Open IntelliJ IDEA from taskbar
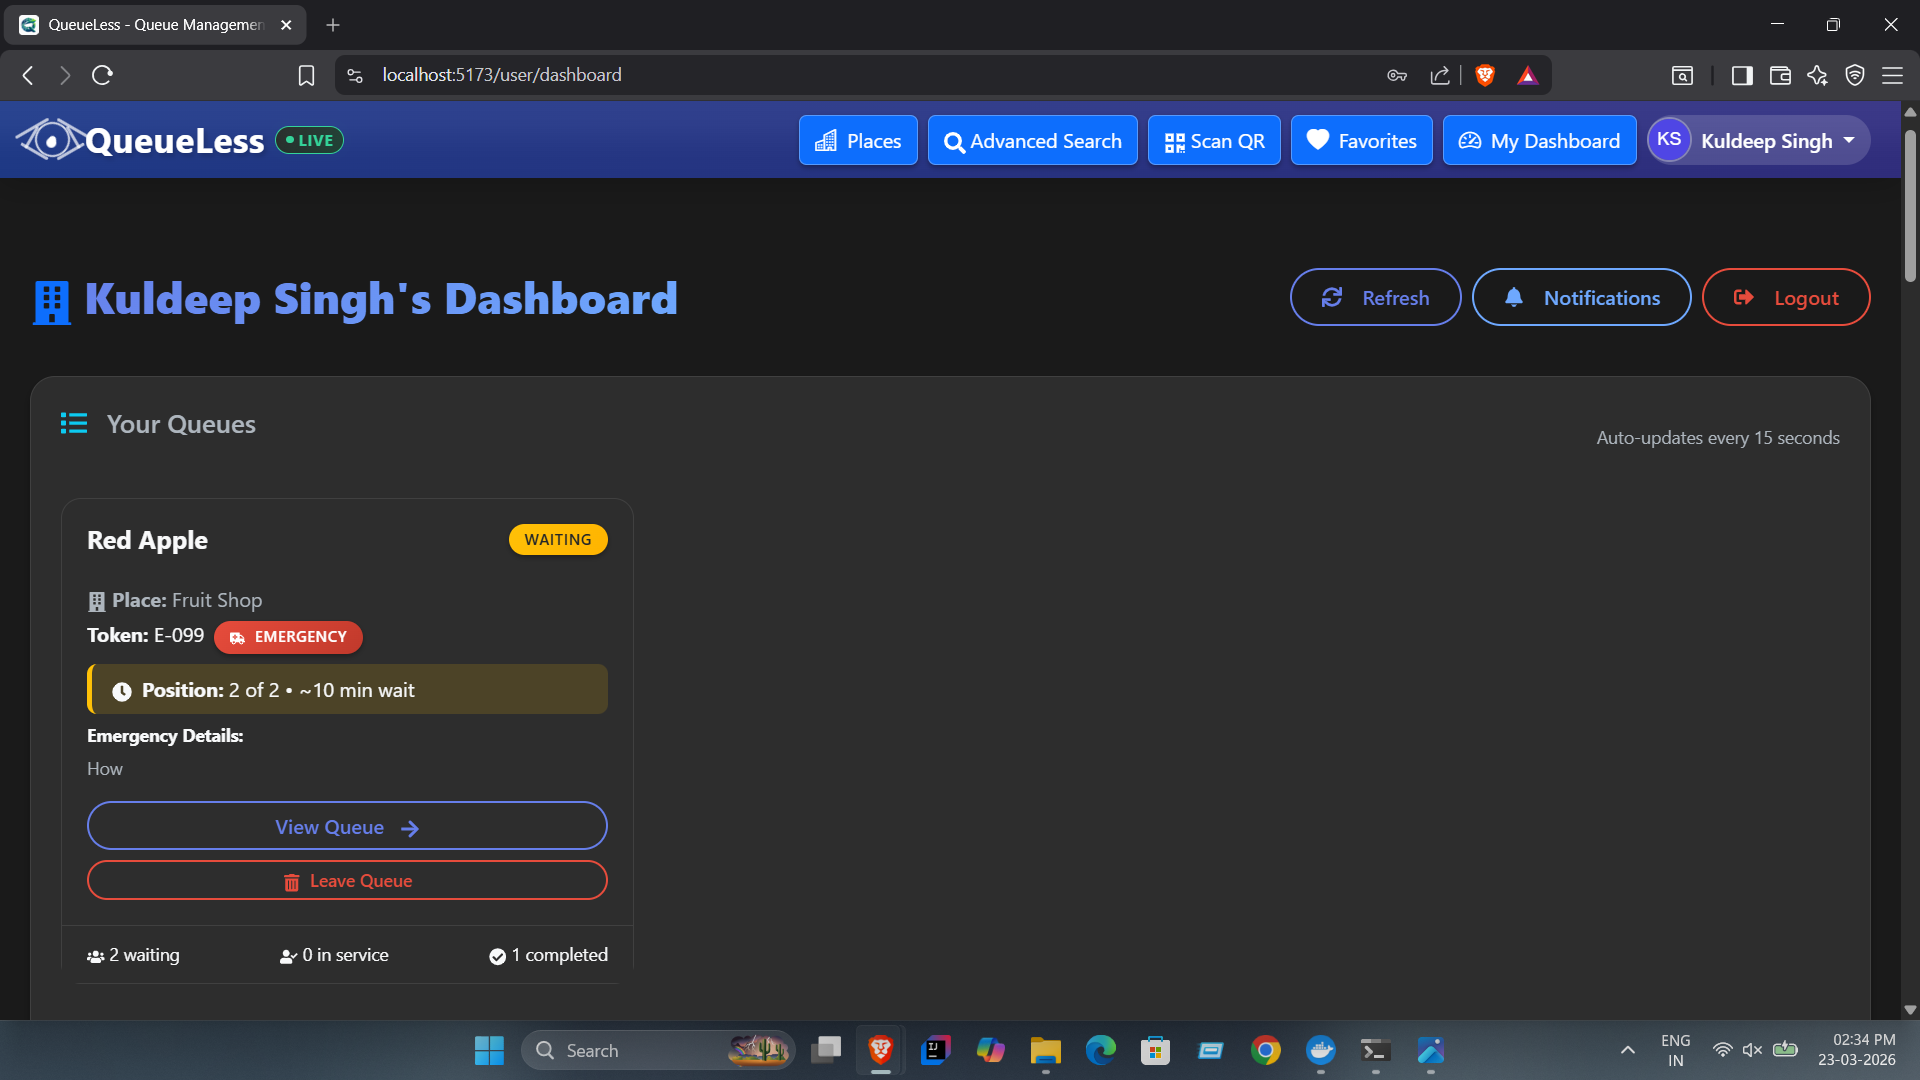Image resolution: width=1920 pixels, height=1080 pixels. pyautogui.click(x=936, y=1050)
